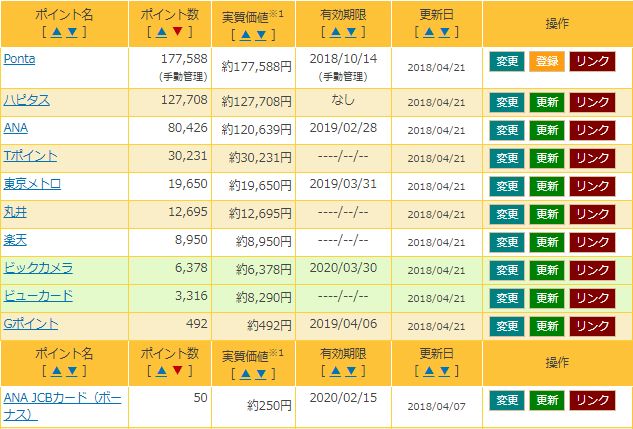Open the Ponta link
Viewport: 633px width, 429px height.
pos(19,59)
